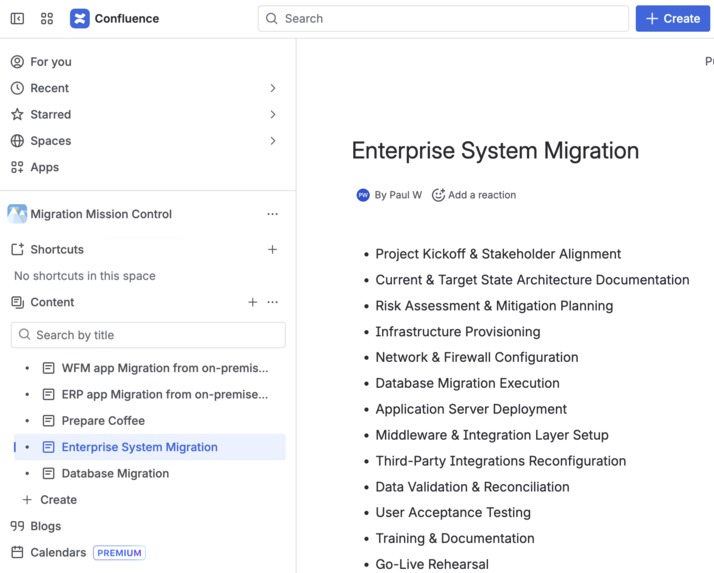
Task: Click 'Risk Assessment & Mitigation Planning' bullet
Action: point(494,306)
